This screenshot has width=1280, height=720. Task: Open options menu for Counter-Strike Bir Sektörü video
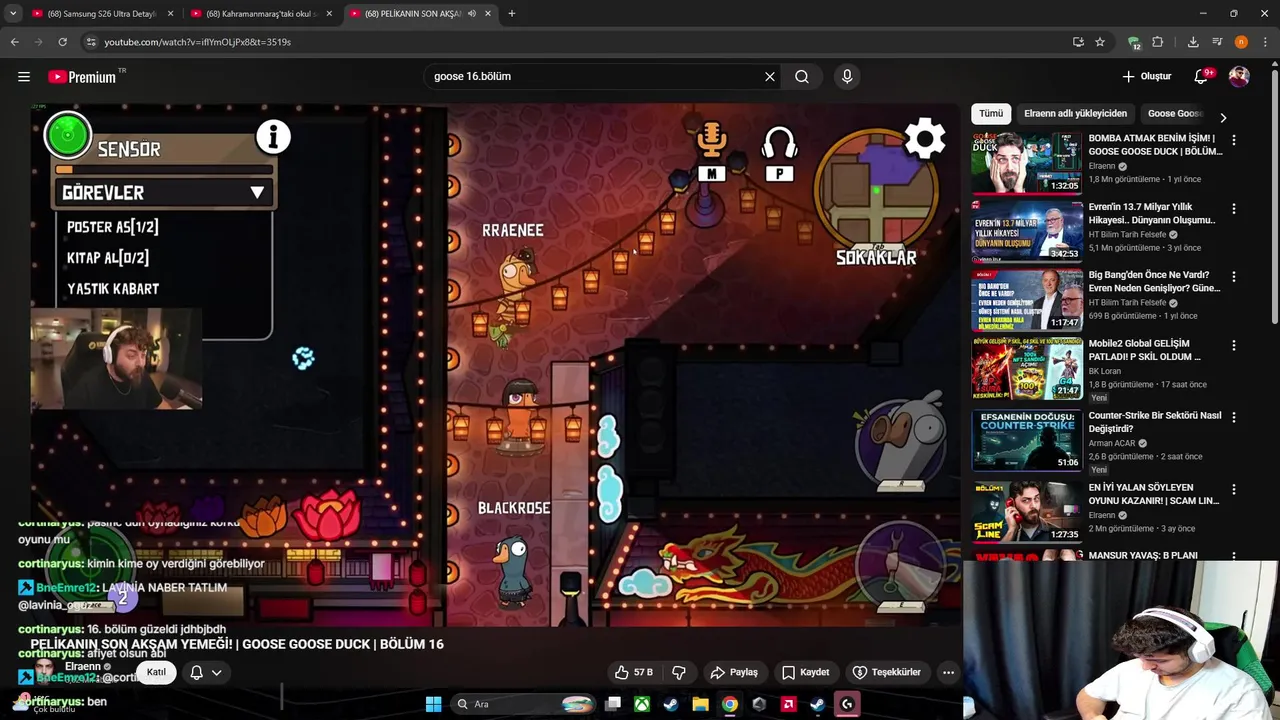coord(1234,418)
